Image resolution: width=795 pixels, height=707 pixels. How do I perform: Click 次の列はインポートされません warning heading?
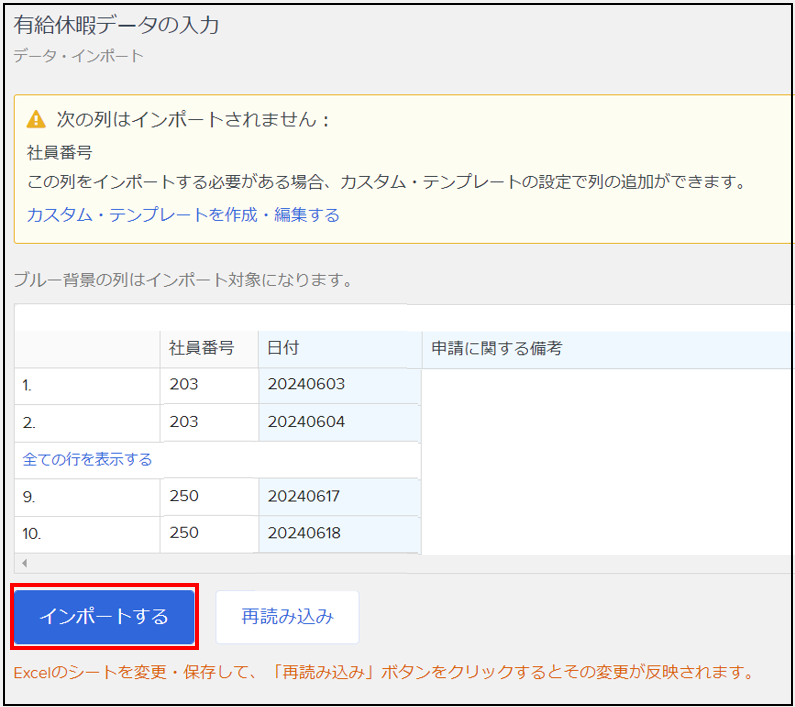click(193, 120)
